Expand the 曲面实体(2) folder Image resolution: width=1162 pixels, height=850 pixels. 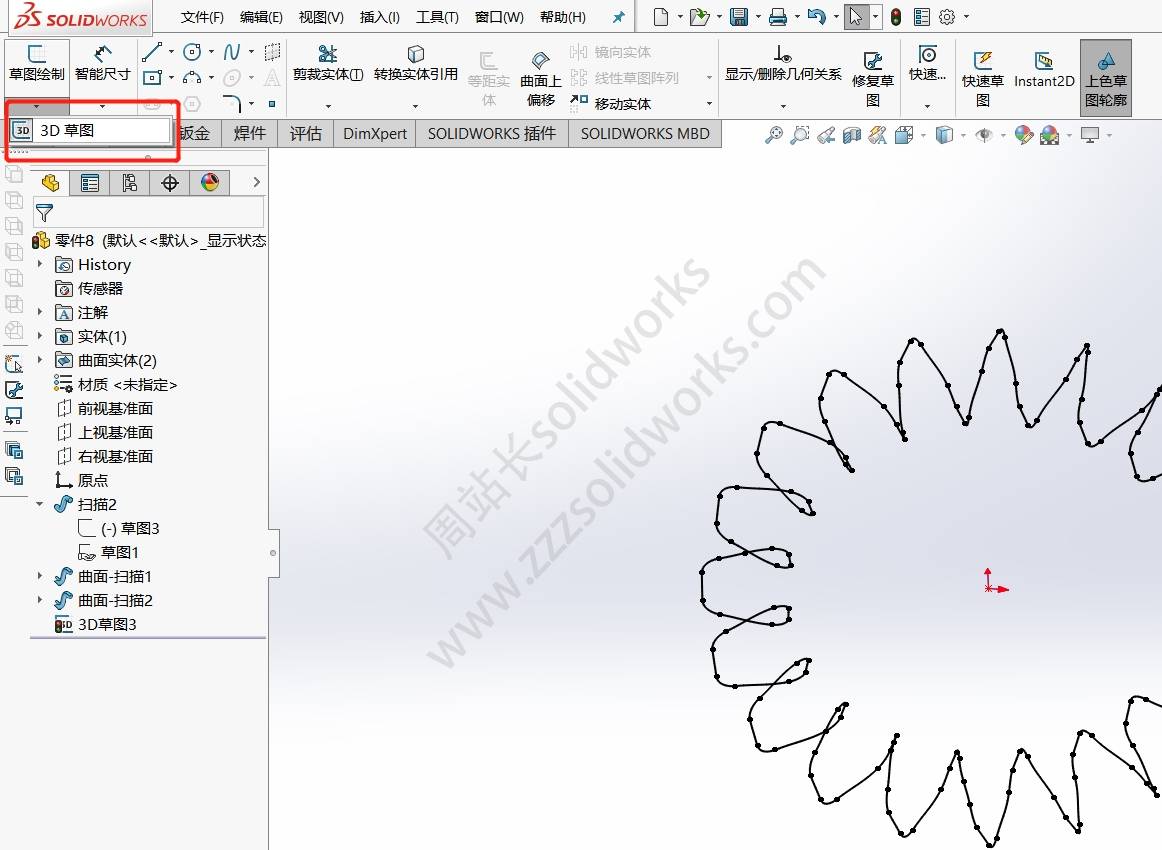pos(41,360)
